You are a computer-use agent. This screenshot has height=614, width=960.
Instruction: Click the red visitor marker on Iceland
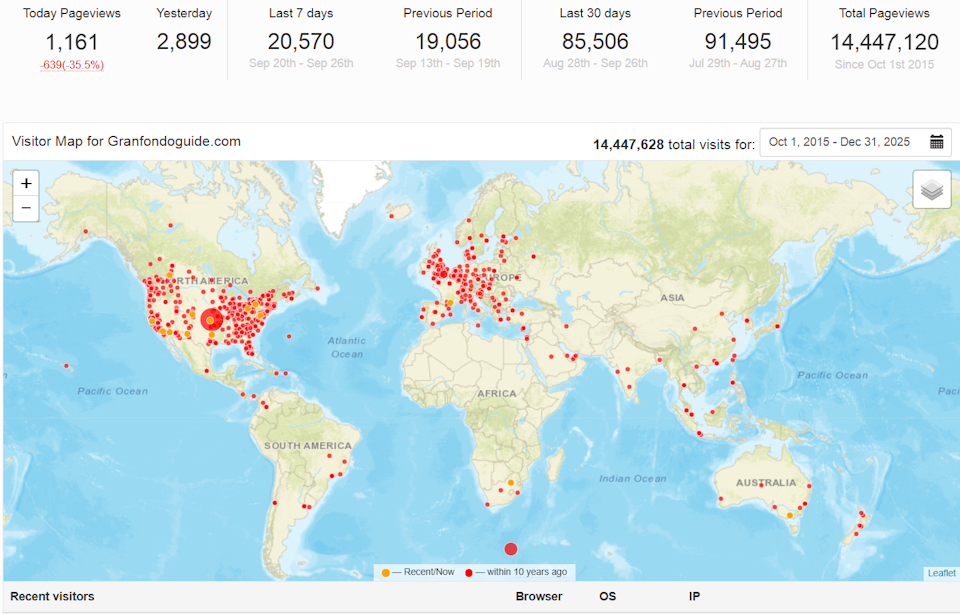392,212
